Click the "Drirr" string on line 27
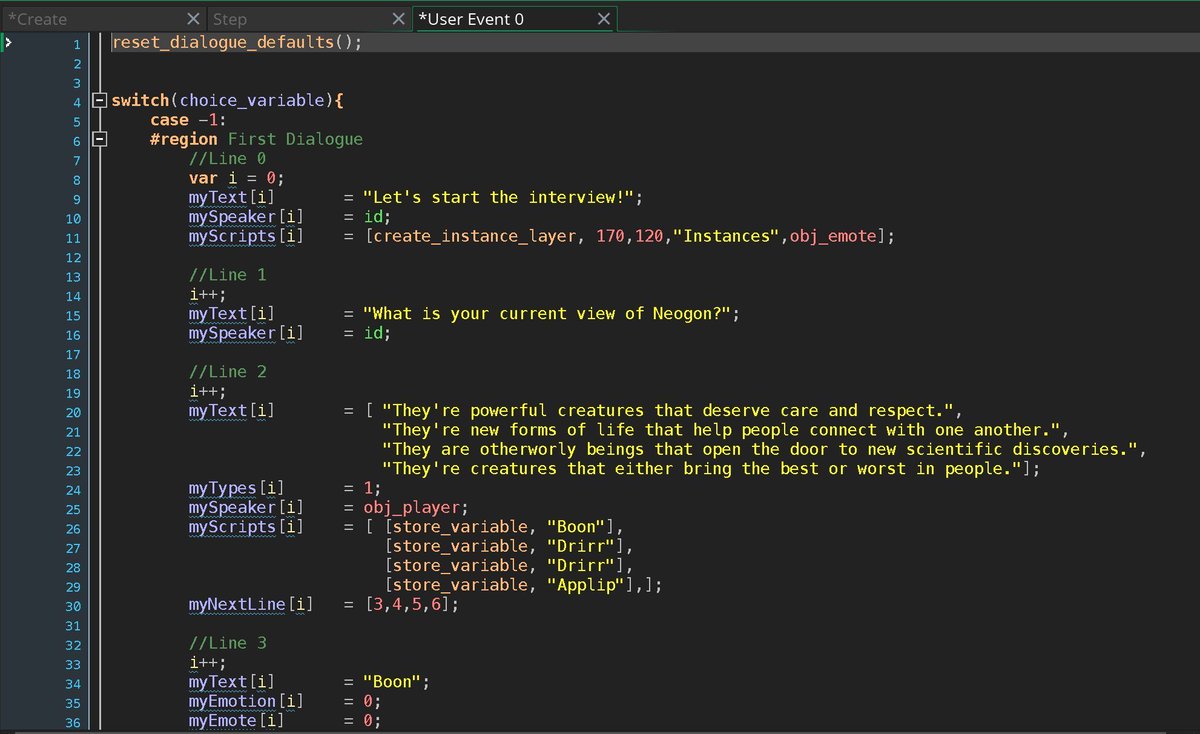The height and width of the screenshot is (734, 1200). click(x=581, y=546)
